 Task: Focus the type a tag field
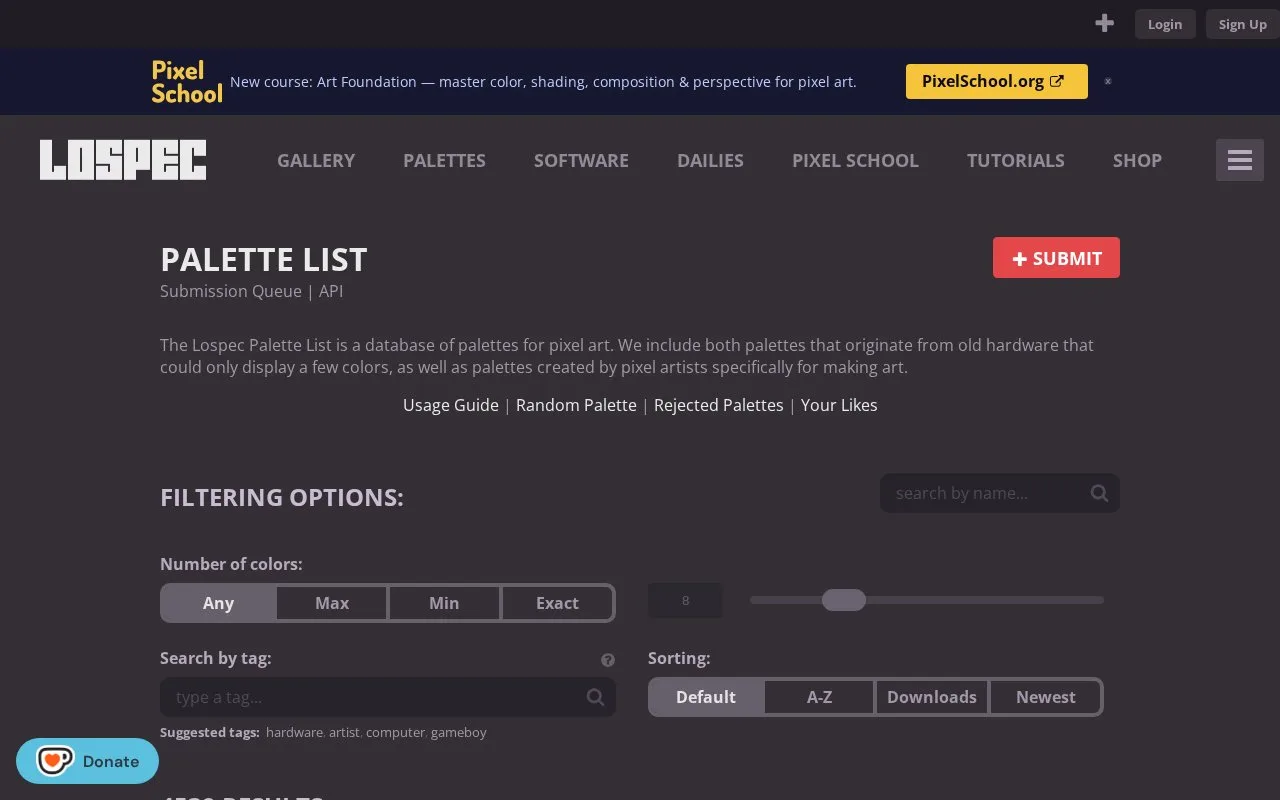click(x=388, y=697)
